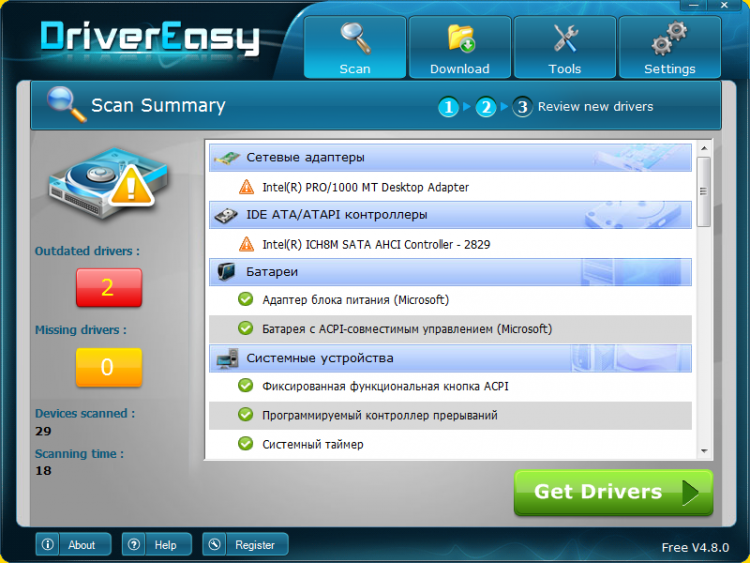Viewport: 750px width, 563px height.
Task: Select Батарея с ACPI-совместимым управлением row
Action: tap(450, 329)
